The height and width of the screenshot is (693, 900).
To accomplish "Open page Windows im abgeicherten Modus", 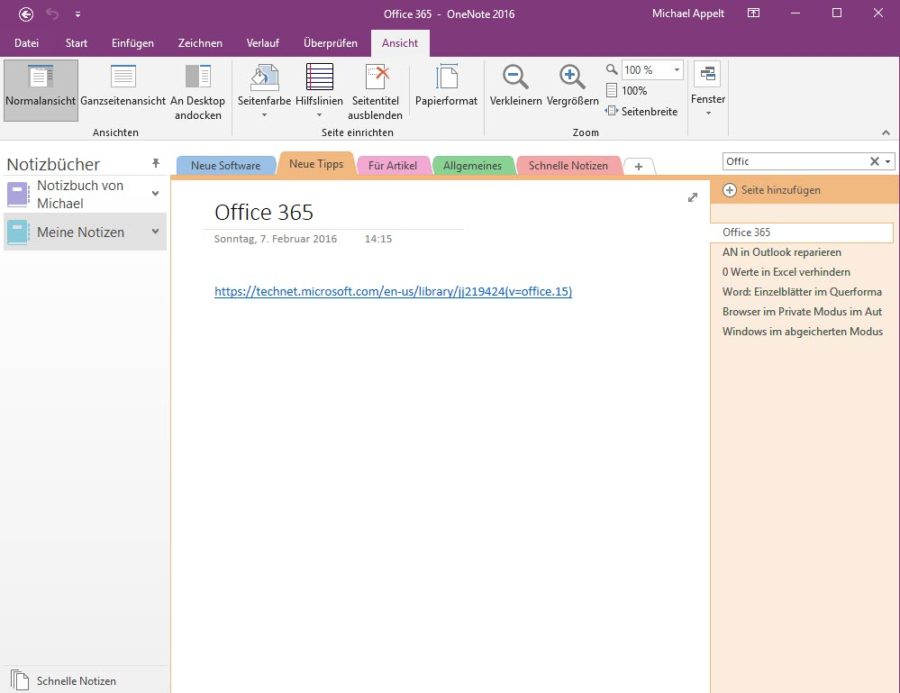I will click(802, 331).
